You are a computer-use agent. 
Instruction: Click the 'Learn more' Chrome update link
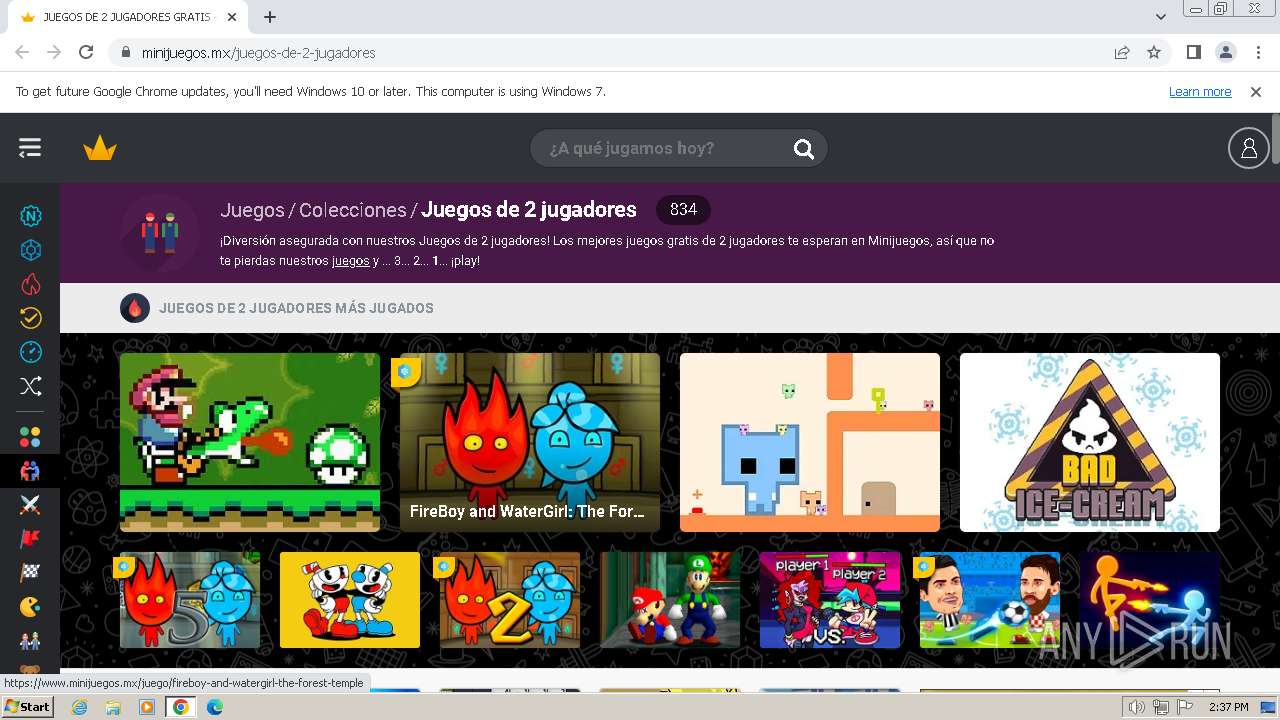pos(1200,92)
